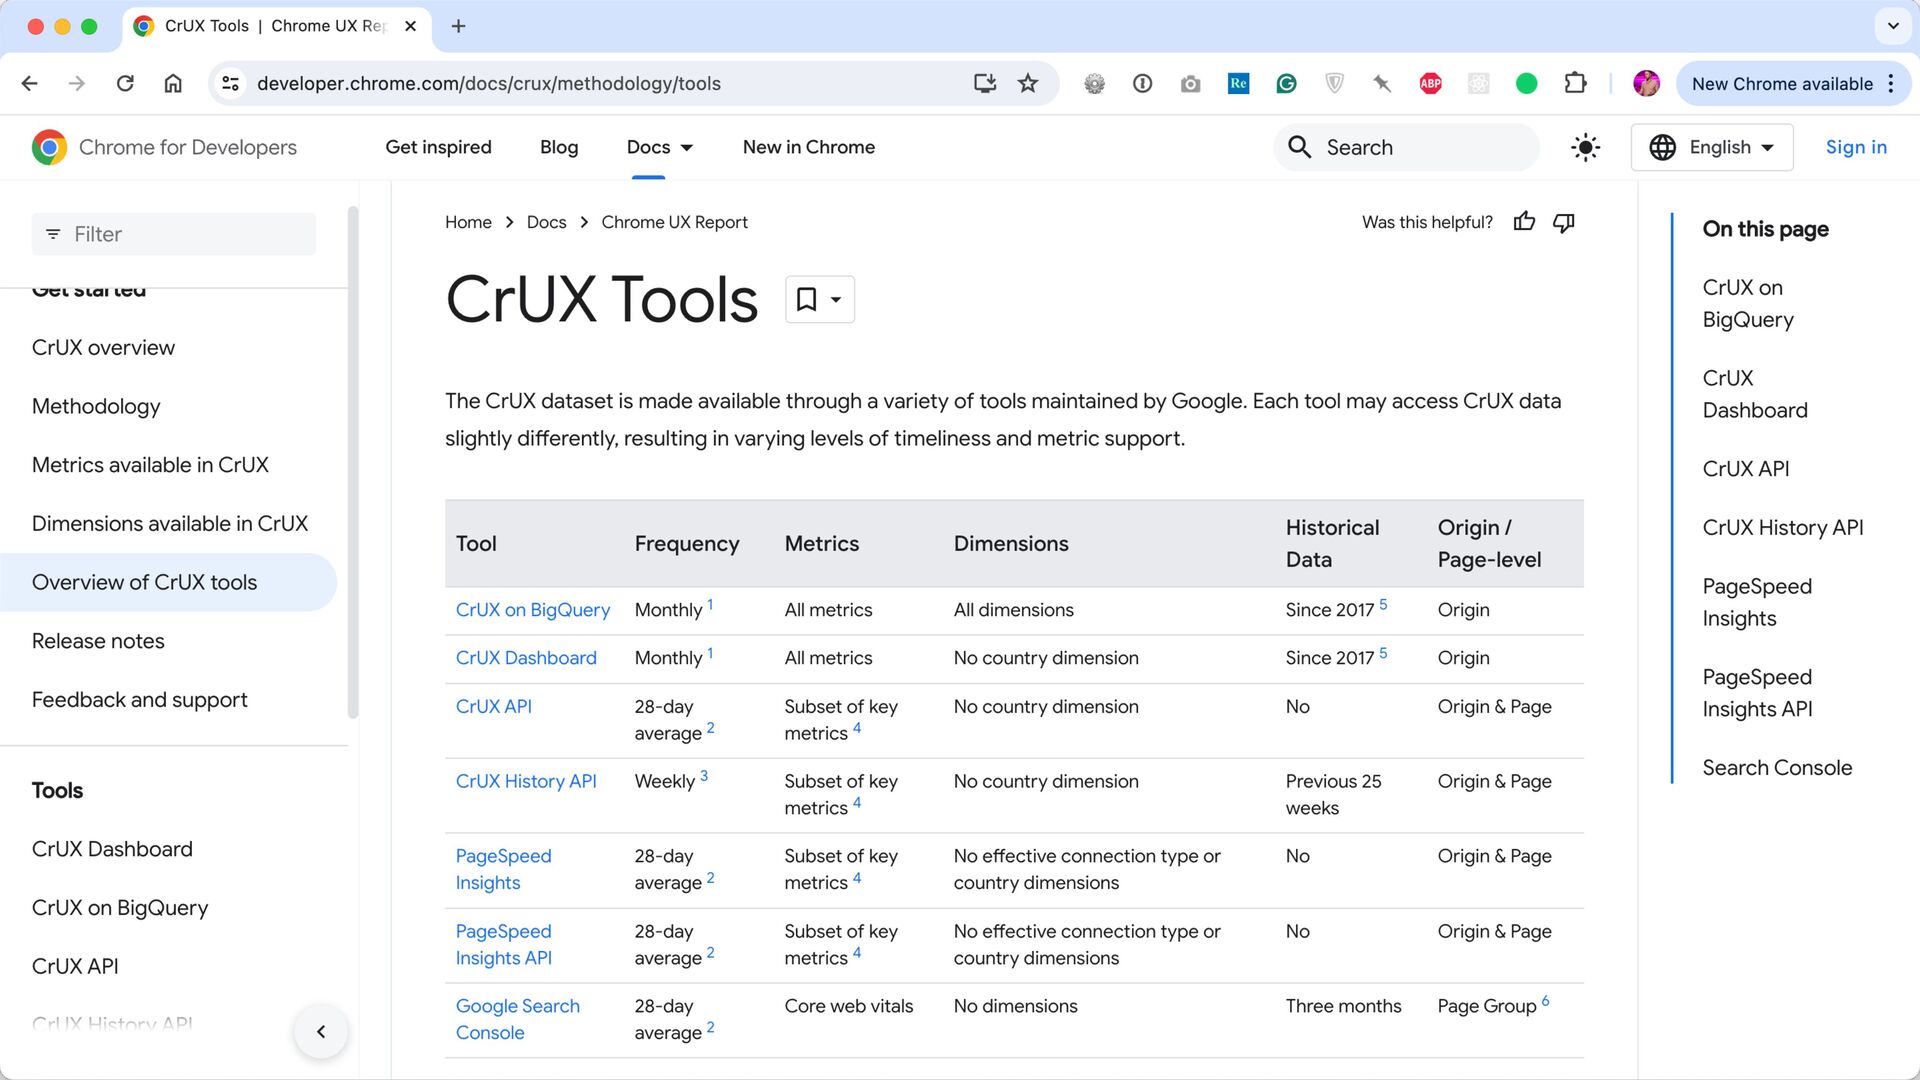The height and width of the screenshot is (1080, 1920).
Task: Open the user profile avatar
Action: [1646, 84]
